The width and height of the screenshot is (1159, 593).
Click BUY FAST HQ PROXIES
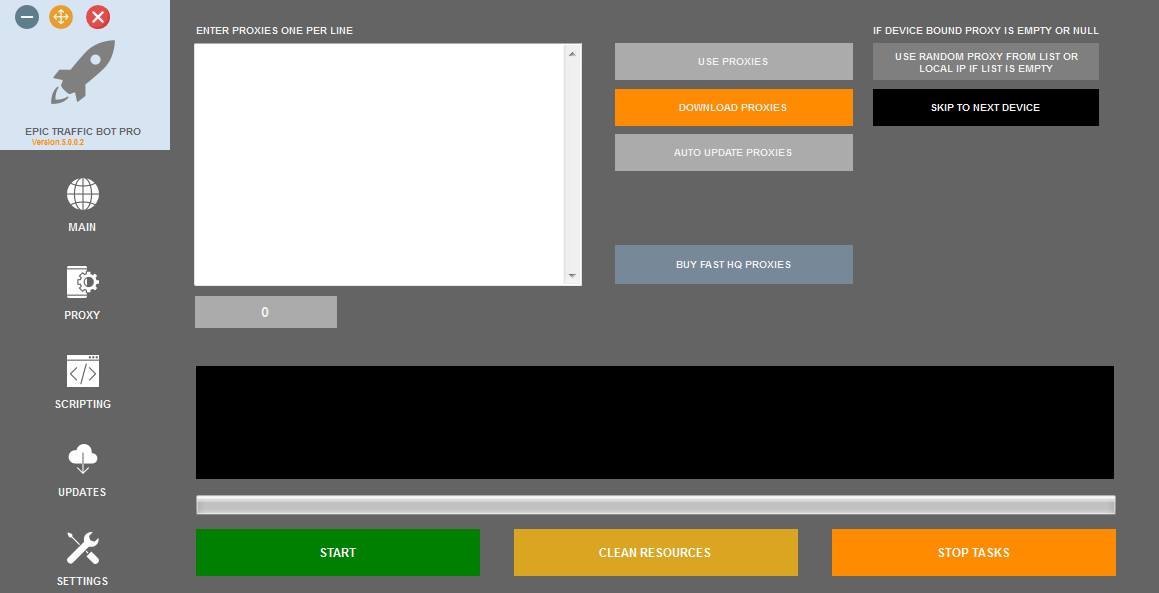733,264
